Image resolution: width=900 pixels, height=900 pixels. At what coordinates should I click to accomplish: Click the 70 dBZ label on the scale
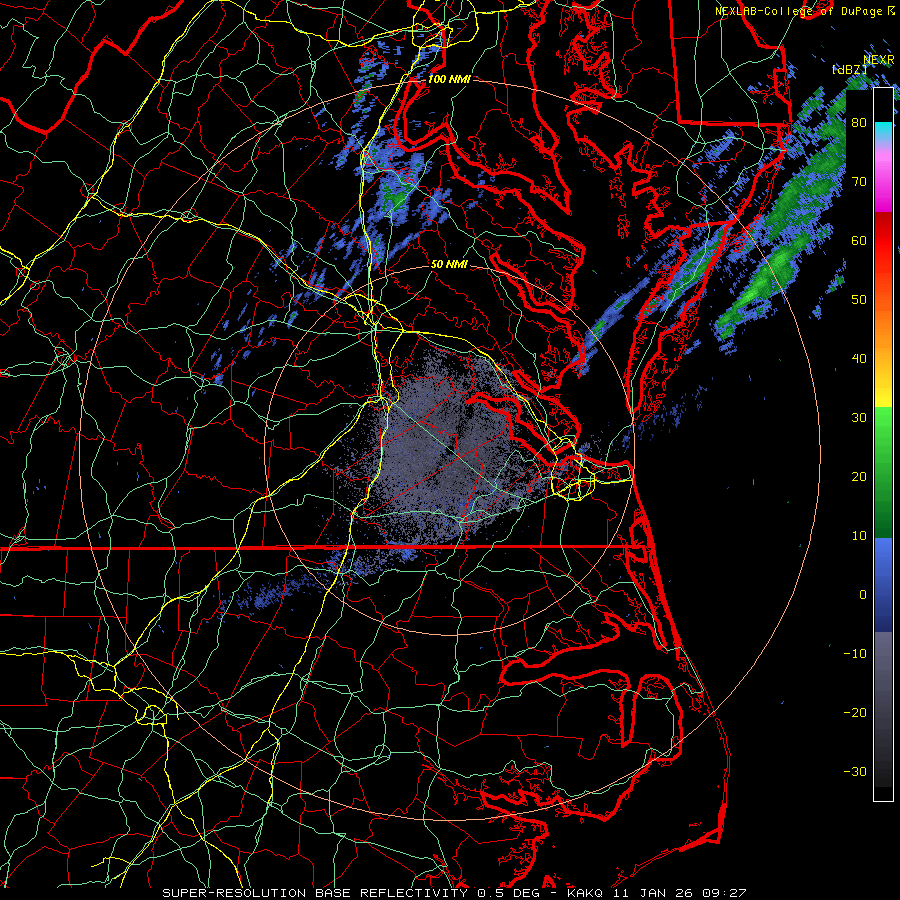(859, 182)
